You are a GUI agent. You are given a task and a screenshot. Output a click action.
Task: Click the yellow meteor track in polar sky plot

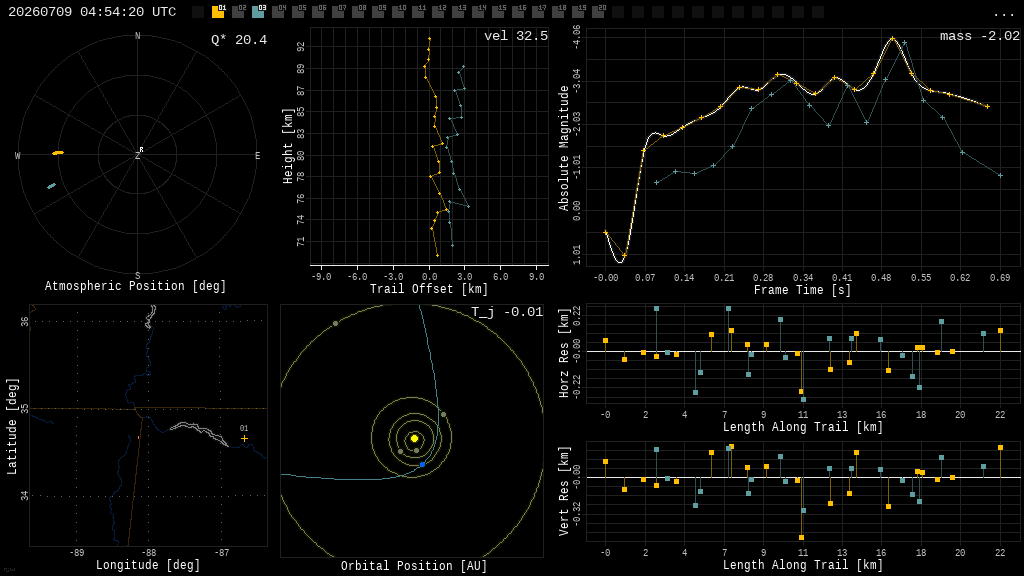[58, 153]
